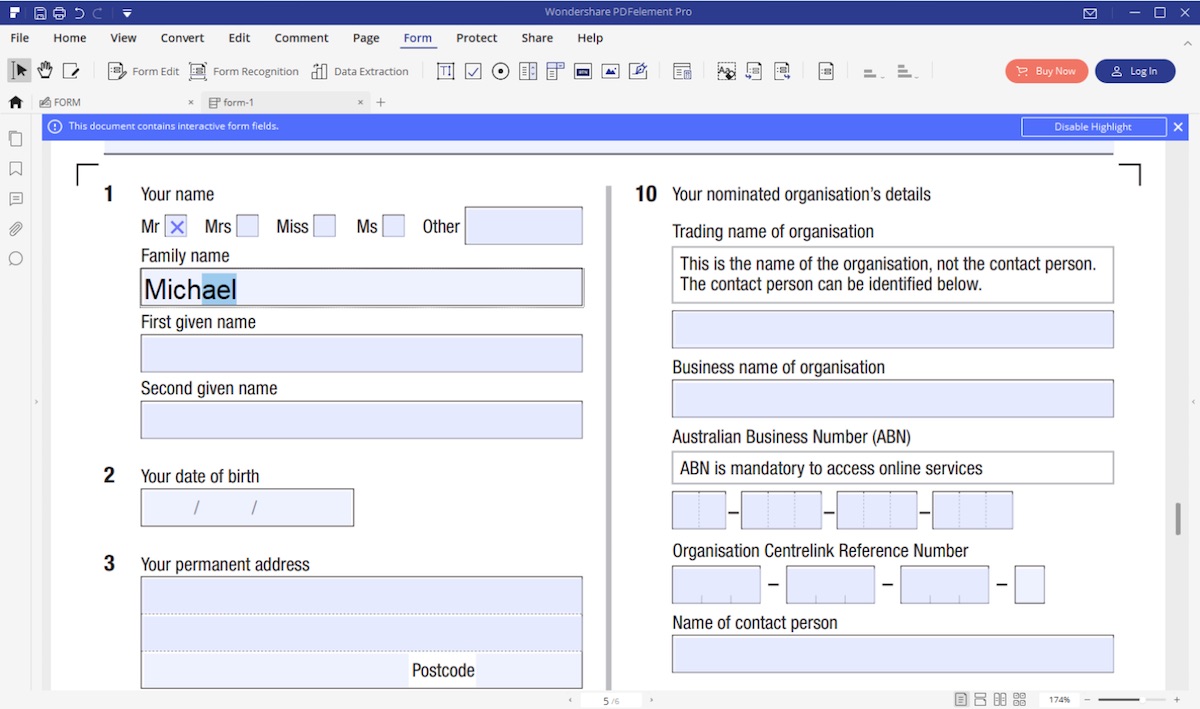Insert an Image field

(x=610, y=71)
